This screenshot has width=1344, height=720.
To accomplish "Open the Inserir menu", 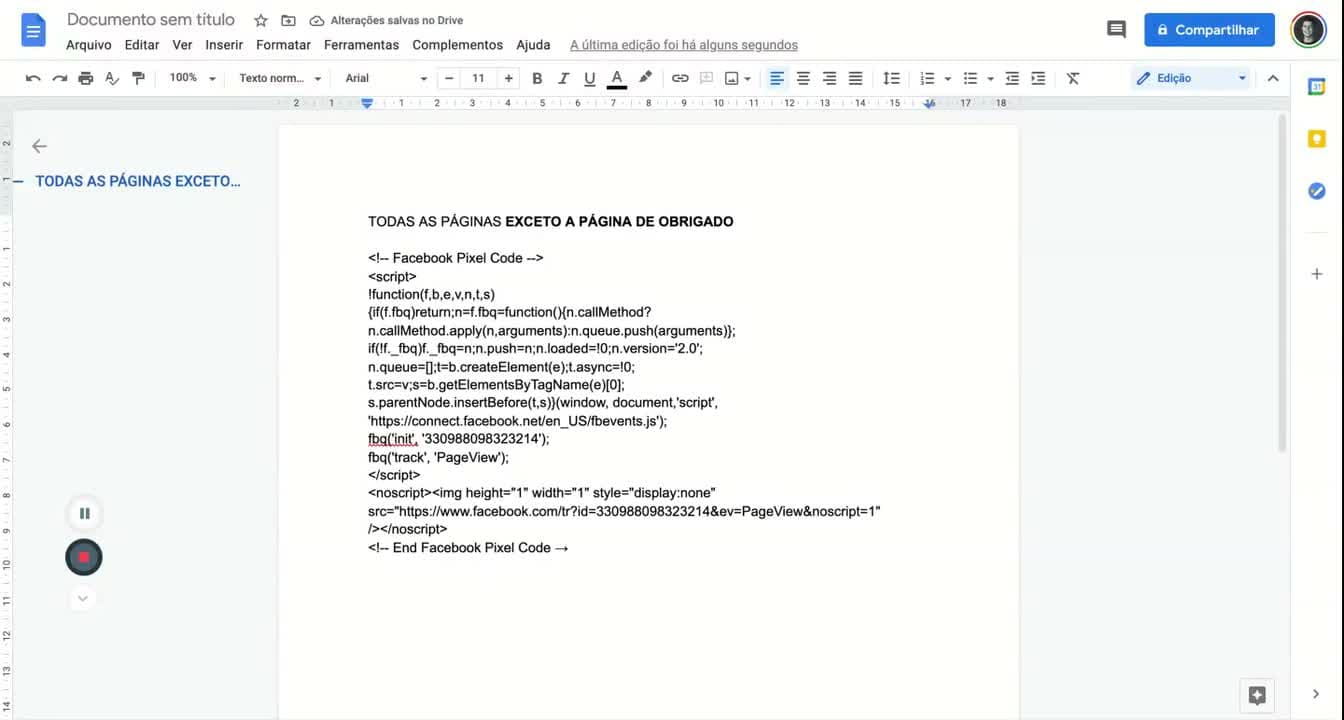I will pos(224,45).
